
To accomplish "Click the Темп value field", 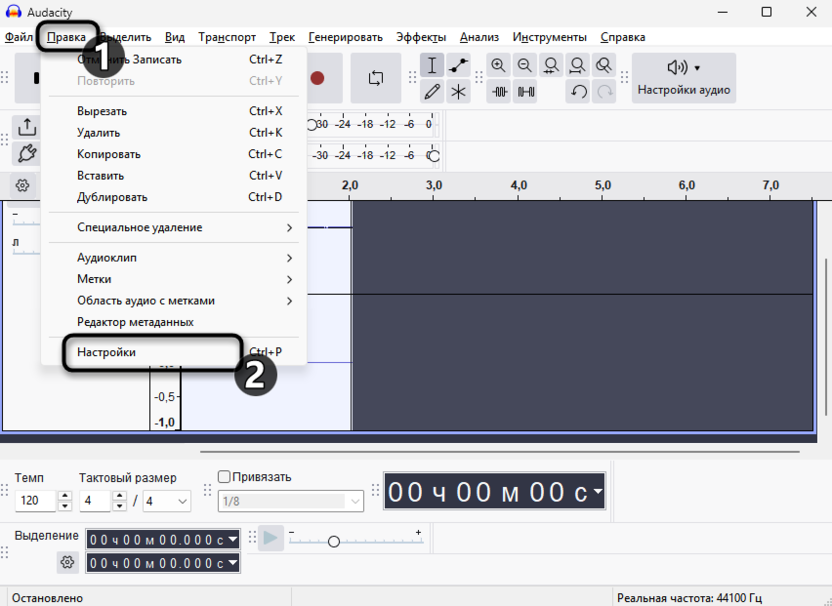I will pos(37,501).
